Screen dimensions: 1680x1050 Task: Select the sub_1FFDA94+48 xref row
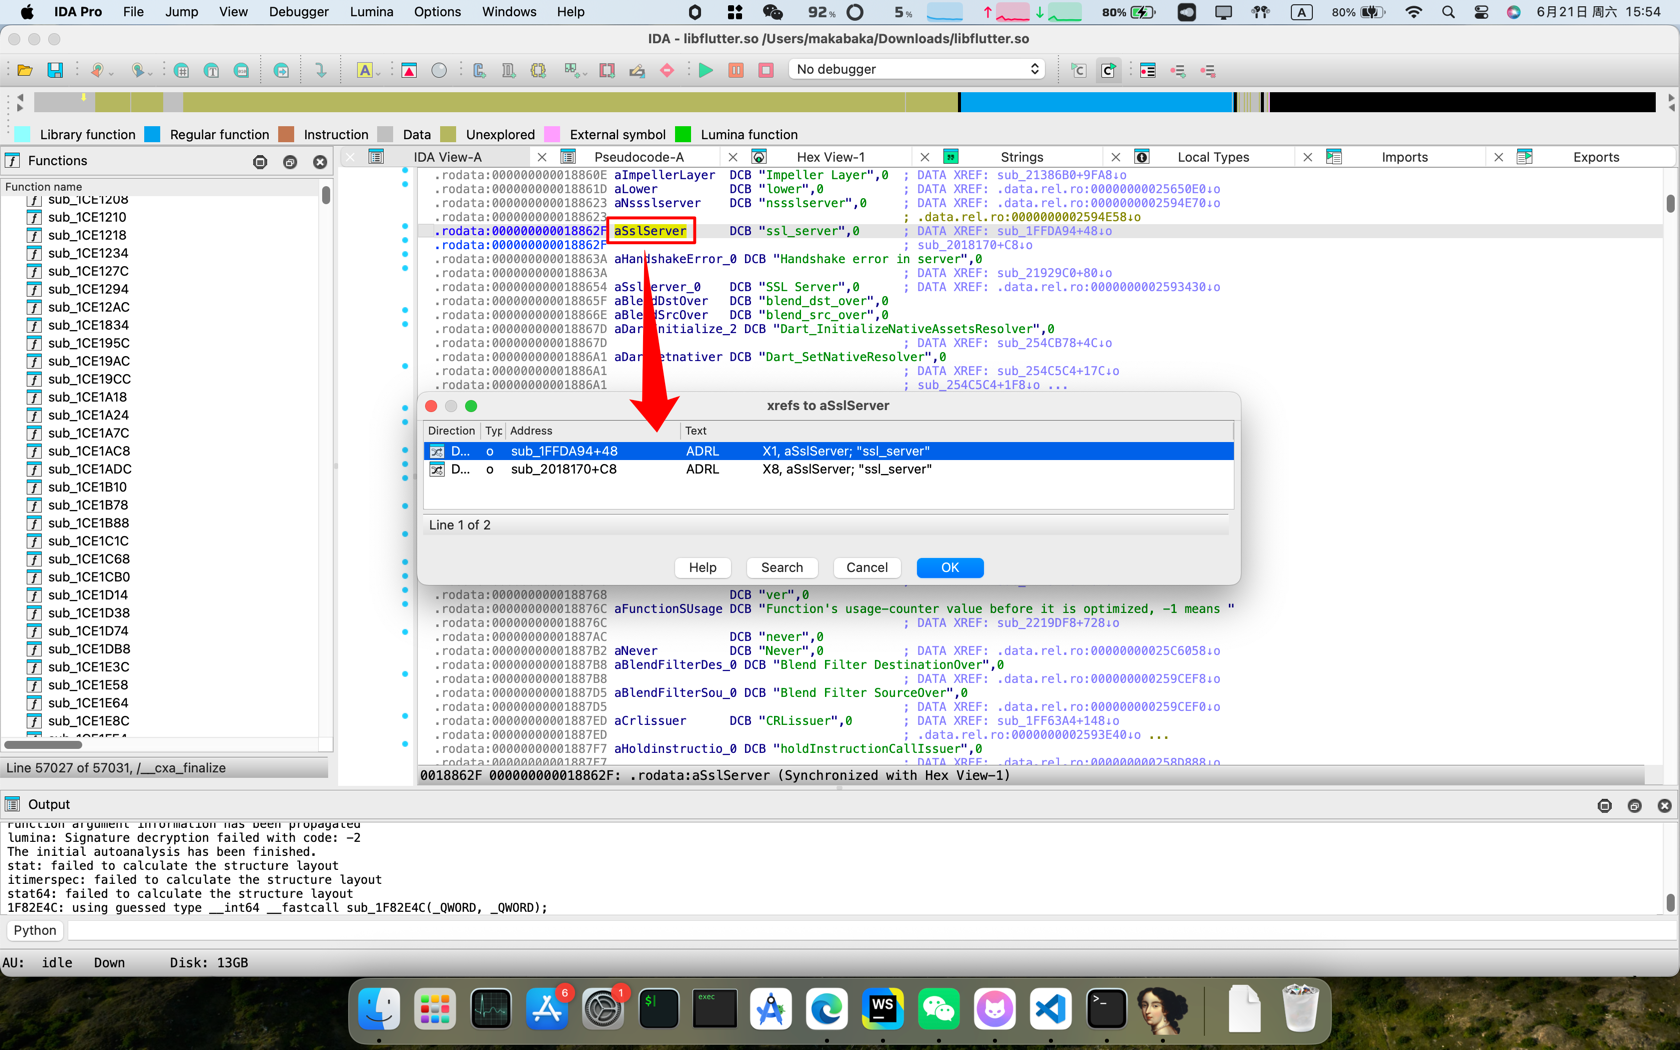click(x=828, y=451)
